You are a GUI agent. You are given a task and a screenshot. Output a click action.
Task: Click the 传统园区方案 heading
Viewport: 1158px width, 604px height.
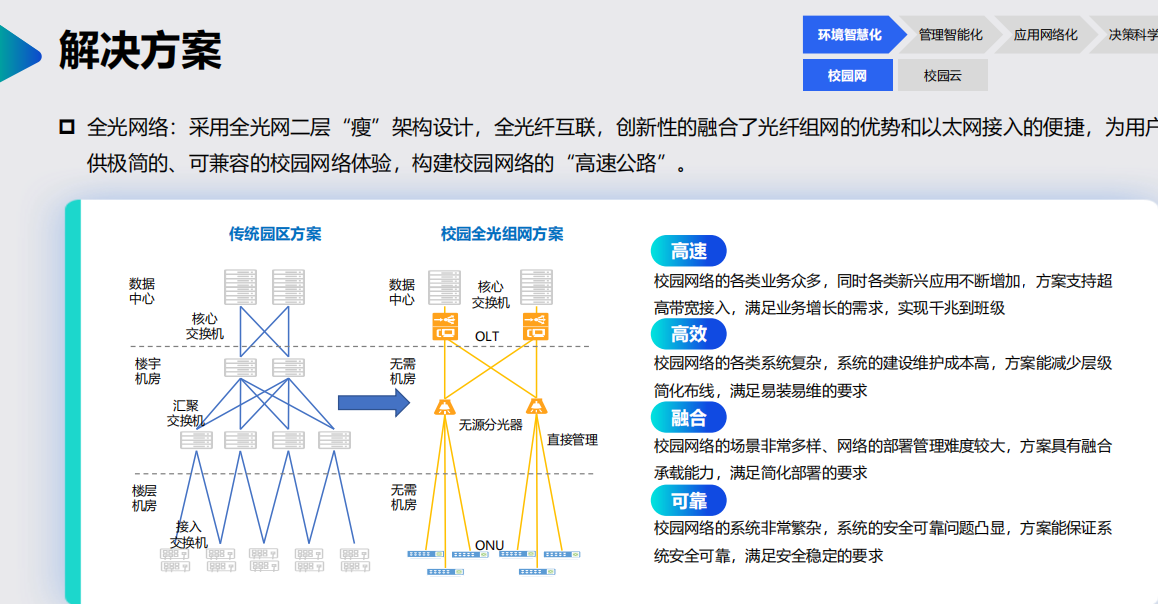(x=275, y=234)
